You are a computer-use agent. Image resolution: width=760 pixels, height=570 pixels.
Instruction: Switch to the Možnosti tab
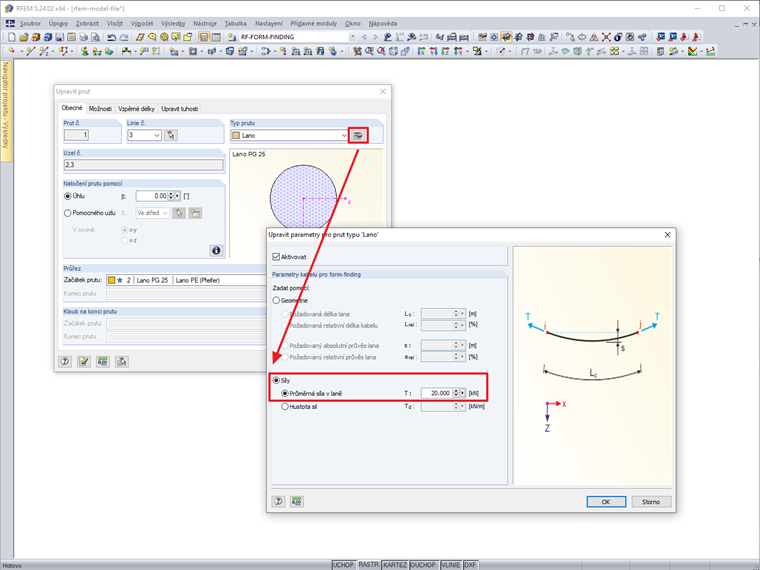click(100, 109)
